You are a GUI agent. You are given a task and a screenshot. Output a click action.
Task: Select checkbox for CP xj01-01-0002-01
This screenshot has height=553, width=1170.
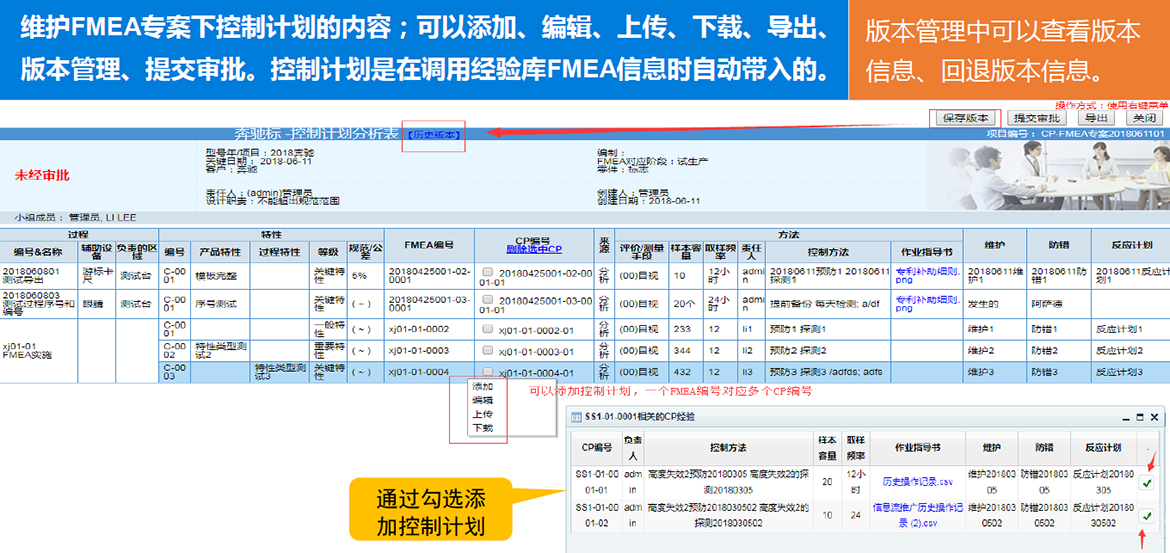click(487, 329)
